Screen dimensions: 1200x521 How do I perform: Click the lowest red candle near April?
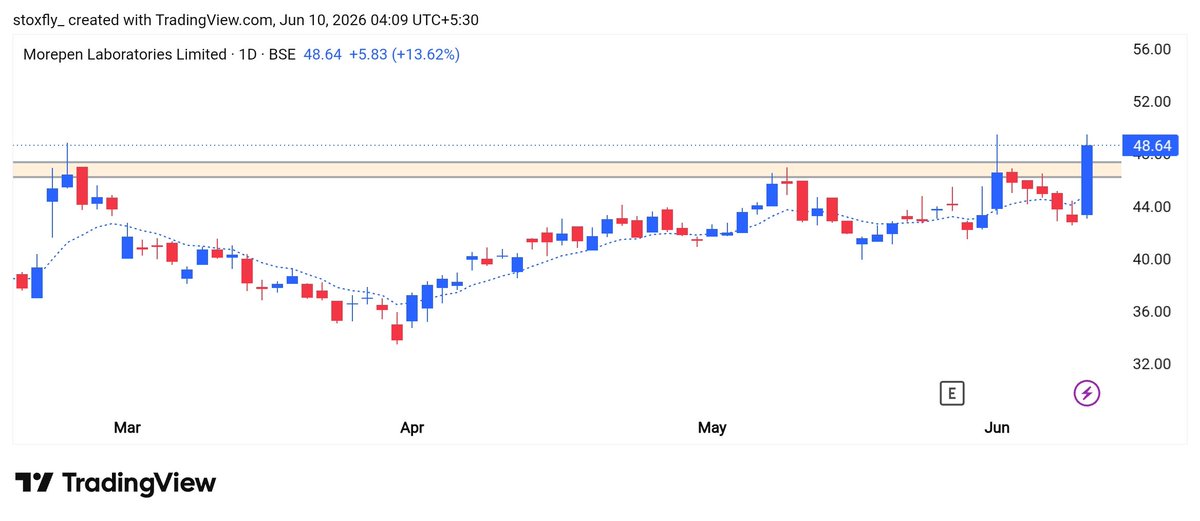coord(397,332)
